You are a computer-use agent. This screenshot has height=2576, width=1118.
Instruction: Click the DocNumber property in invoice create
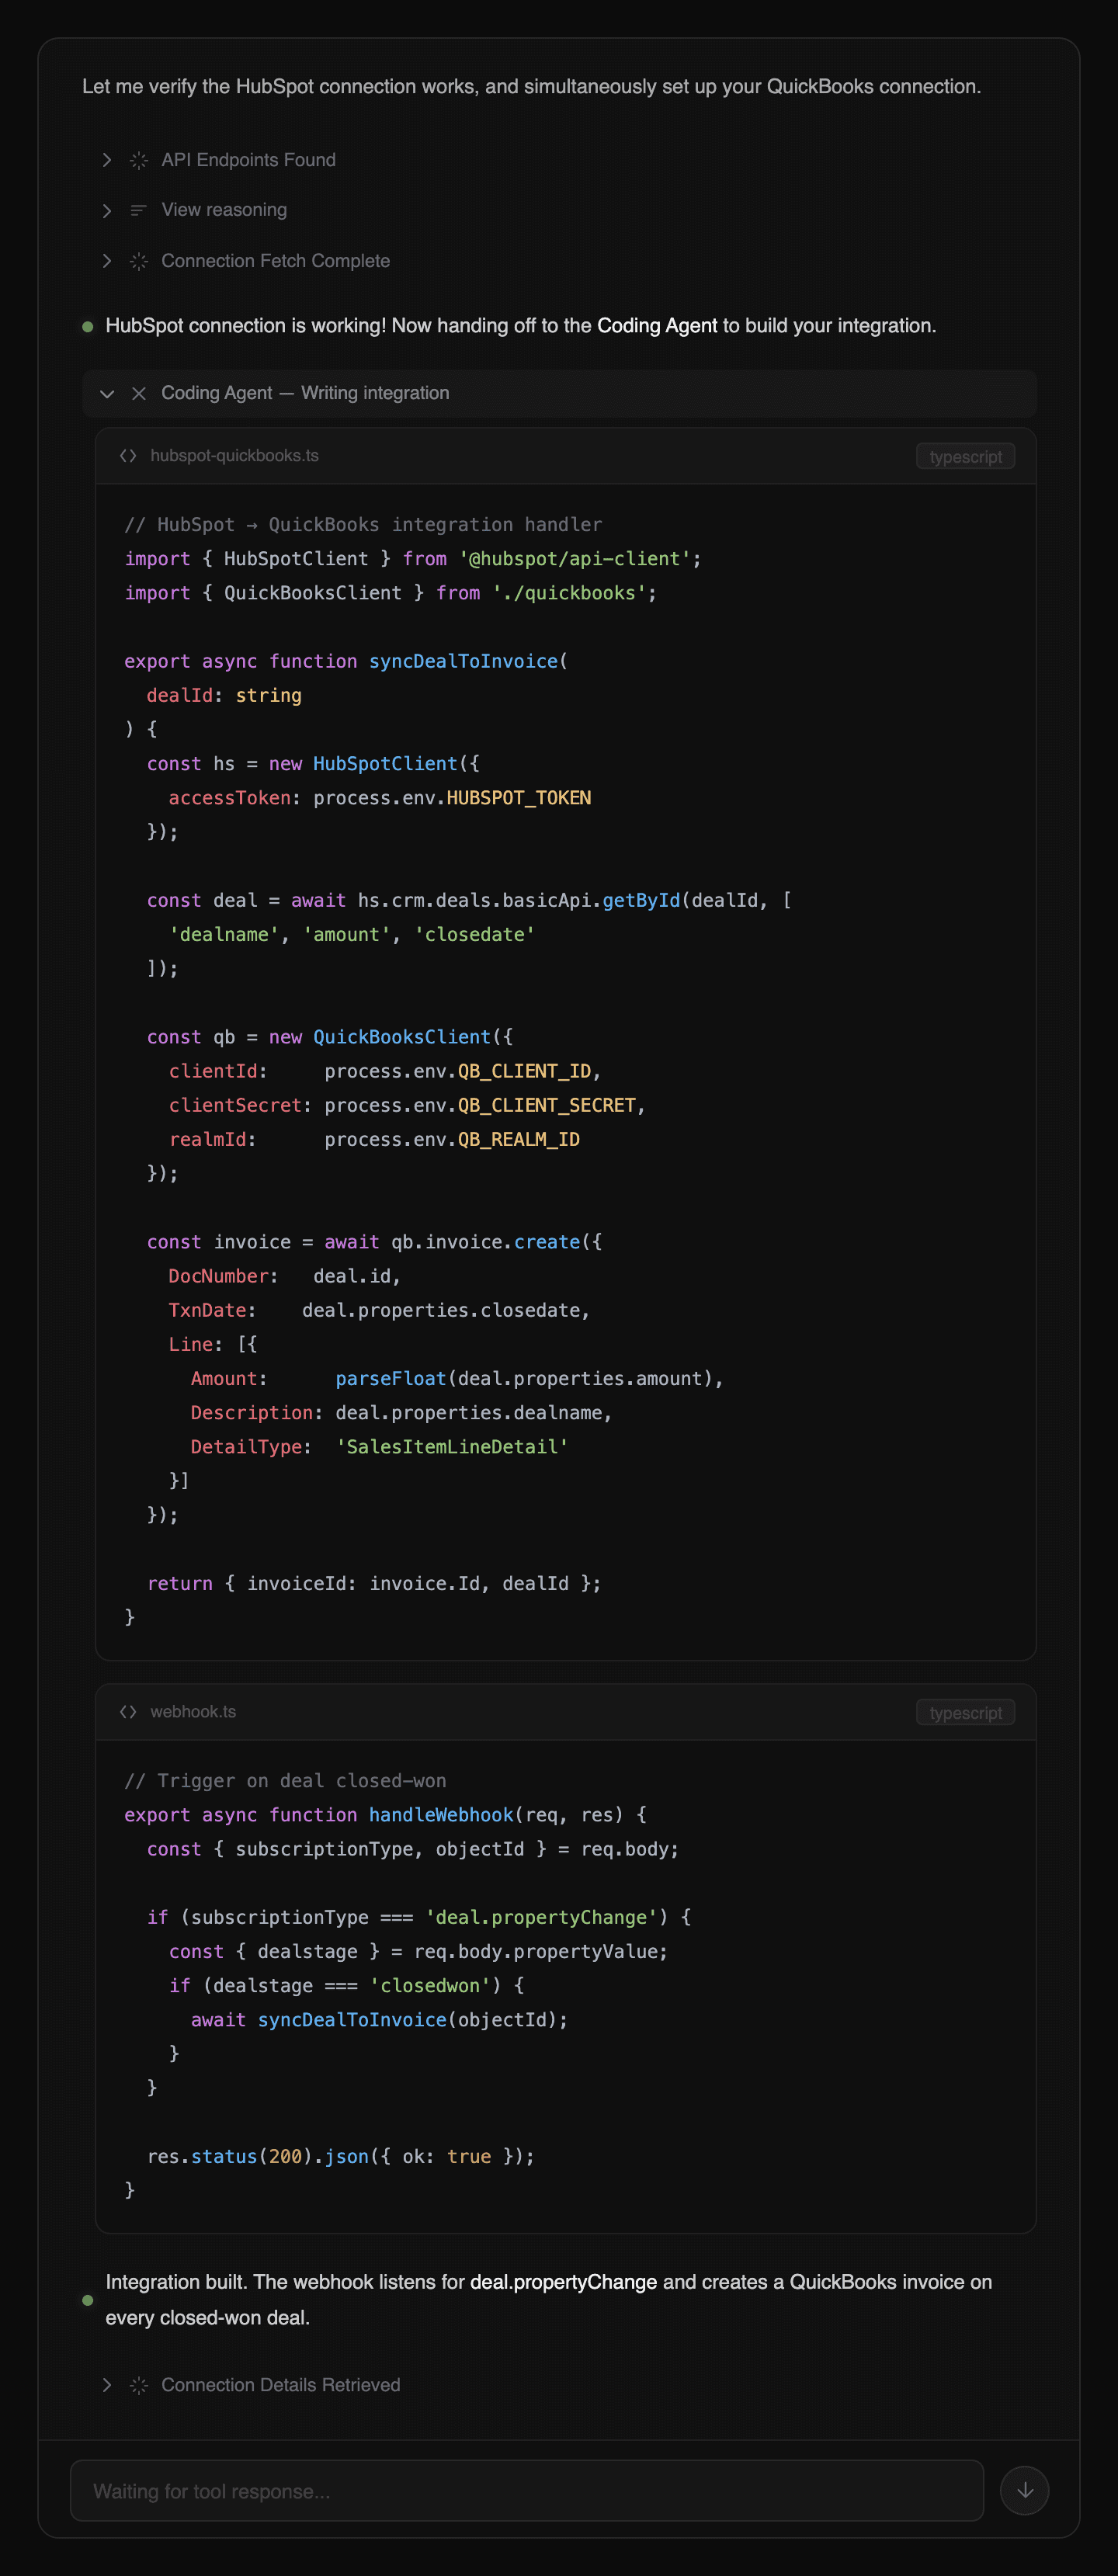pyautogui.click(x=218, y=1277)
